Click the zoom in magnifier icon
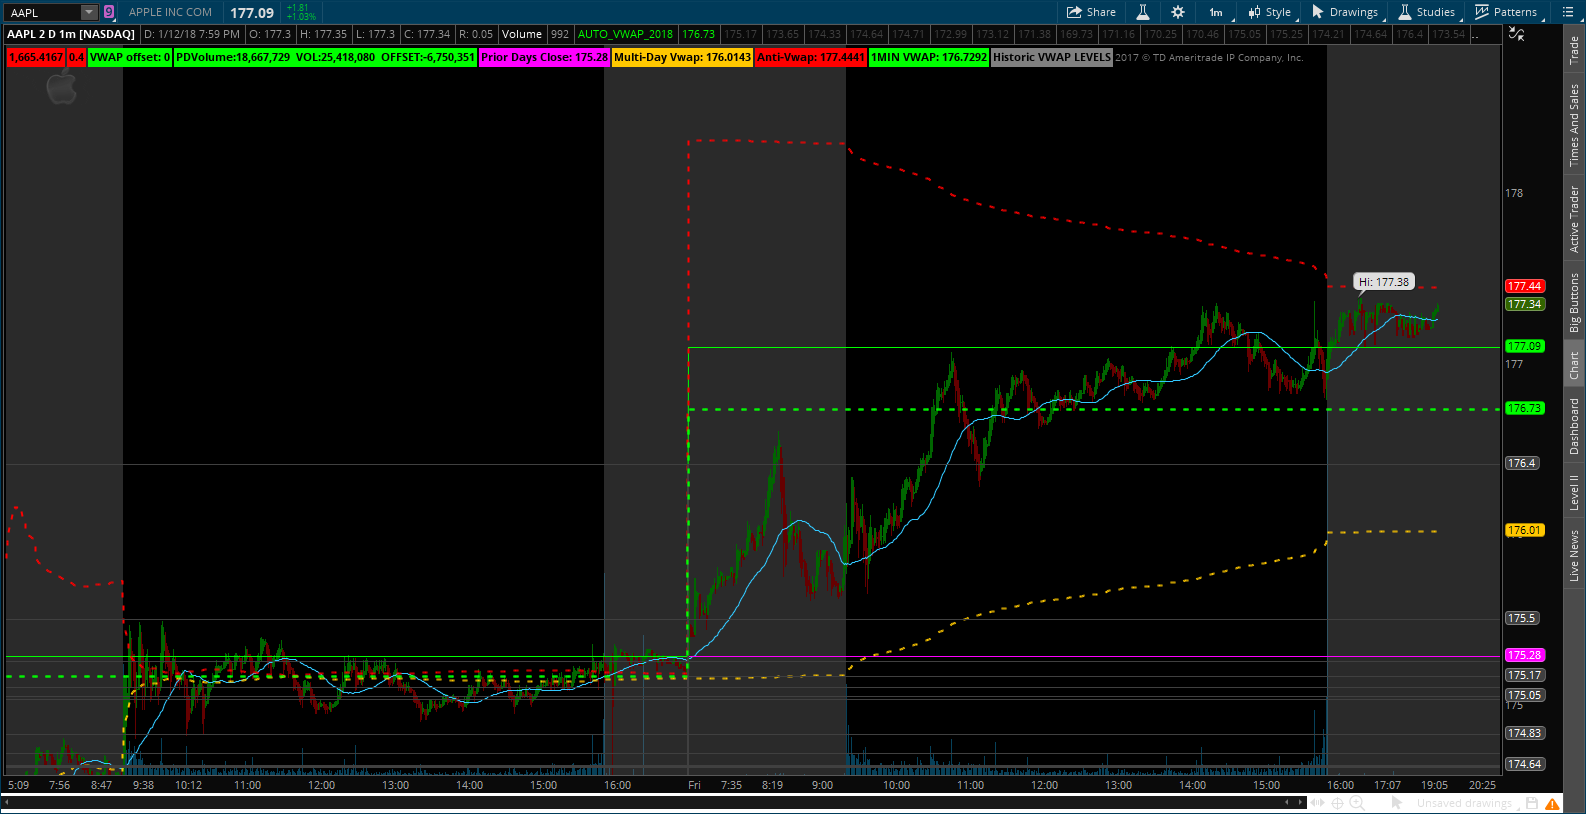 [x=1355, y=803]
